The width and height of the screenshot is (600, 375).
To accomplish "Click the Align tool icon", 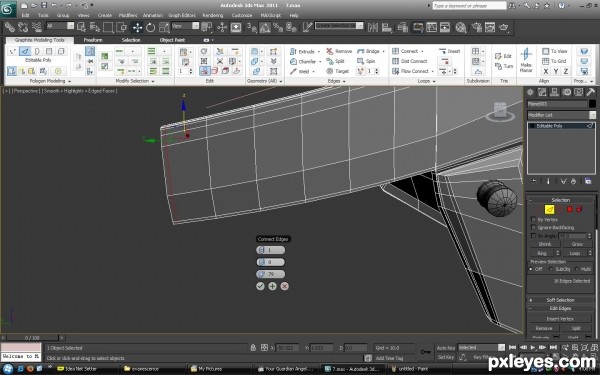I will click(x=387, y=28).
